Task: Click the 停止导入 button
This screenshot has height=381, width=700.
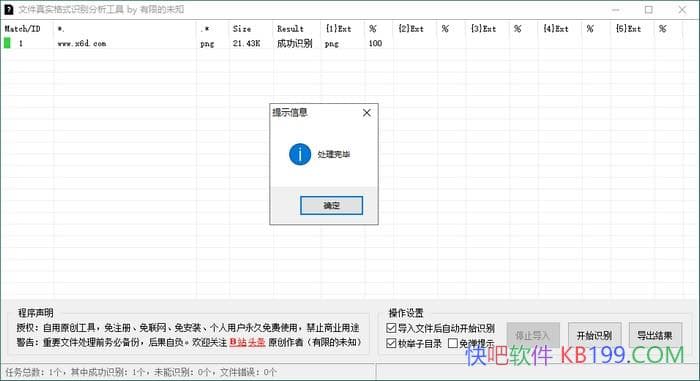Action: [x=533, y=335]
